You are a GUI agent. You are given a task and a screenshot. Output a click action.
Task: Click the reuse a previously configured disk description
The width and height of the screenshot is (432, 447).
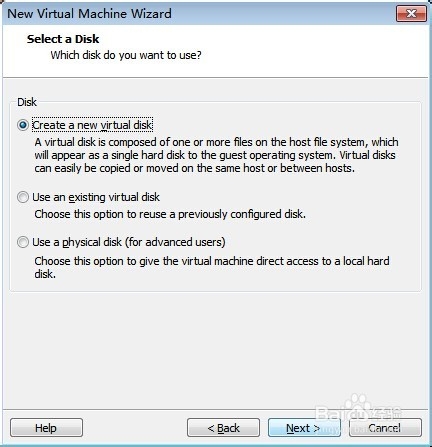coord(170,214)
